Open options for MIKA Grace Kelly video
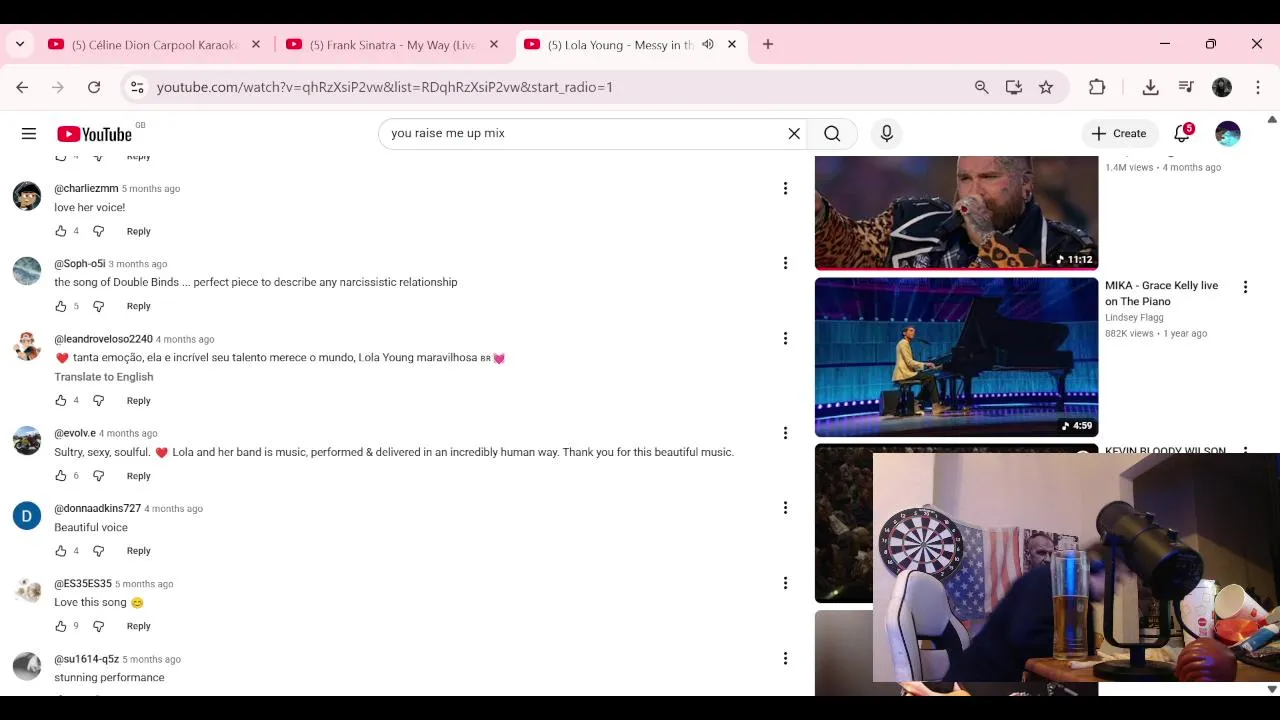1280x720 pixels. [1245, 287]
